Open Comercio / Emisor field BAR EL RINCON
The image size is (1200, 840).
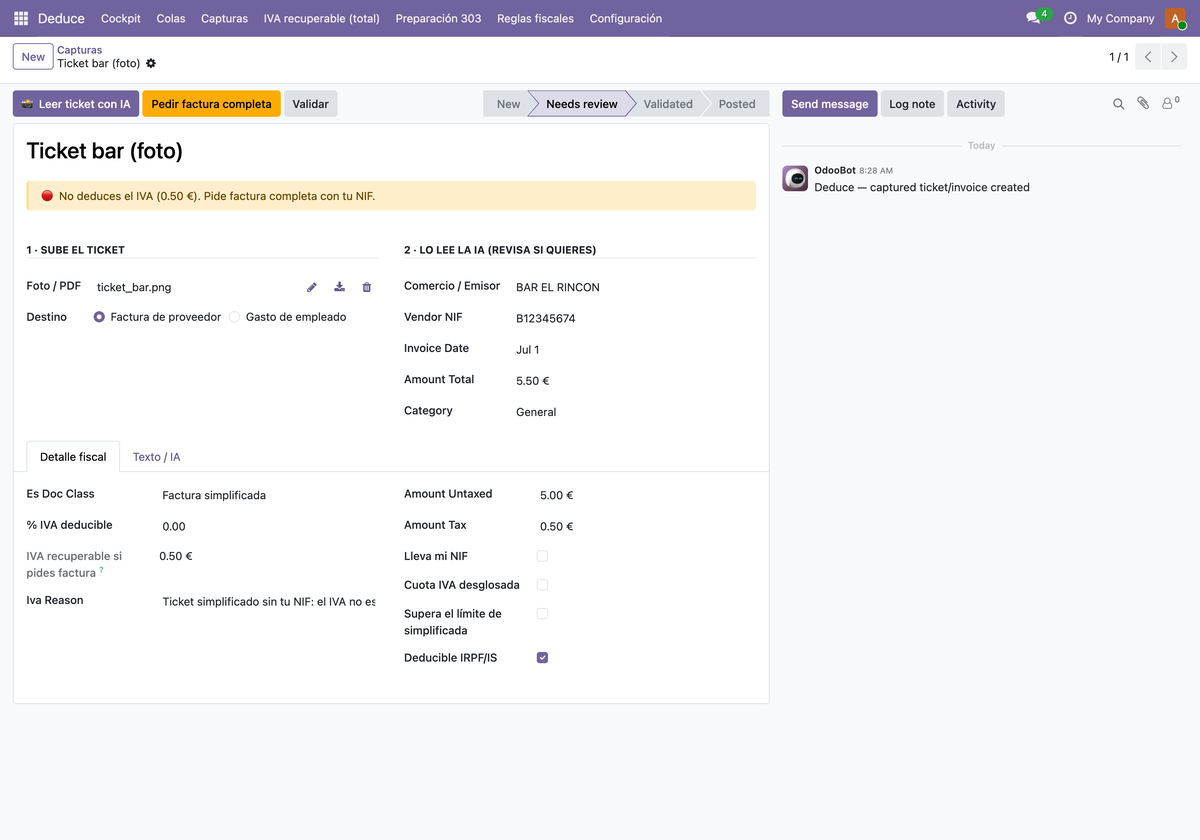pos(635,287)
